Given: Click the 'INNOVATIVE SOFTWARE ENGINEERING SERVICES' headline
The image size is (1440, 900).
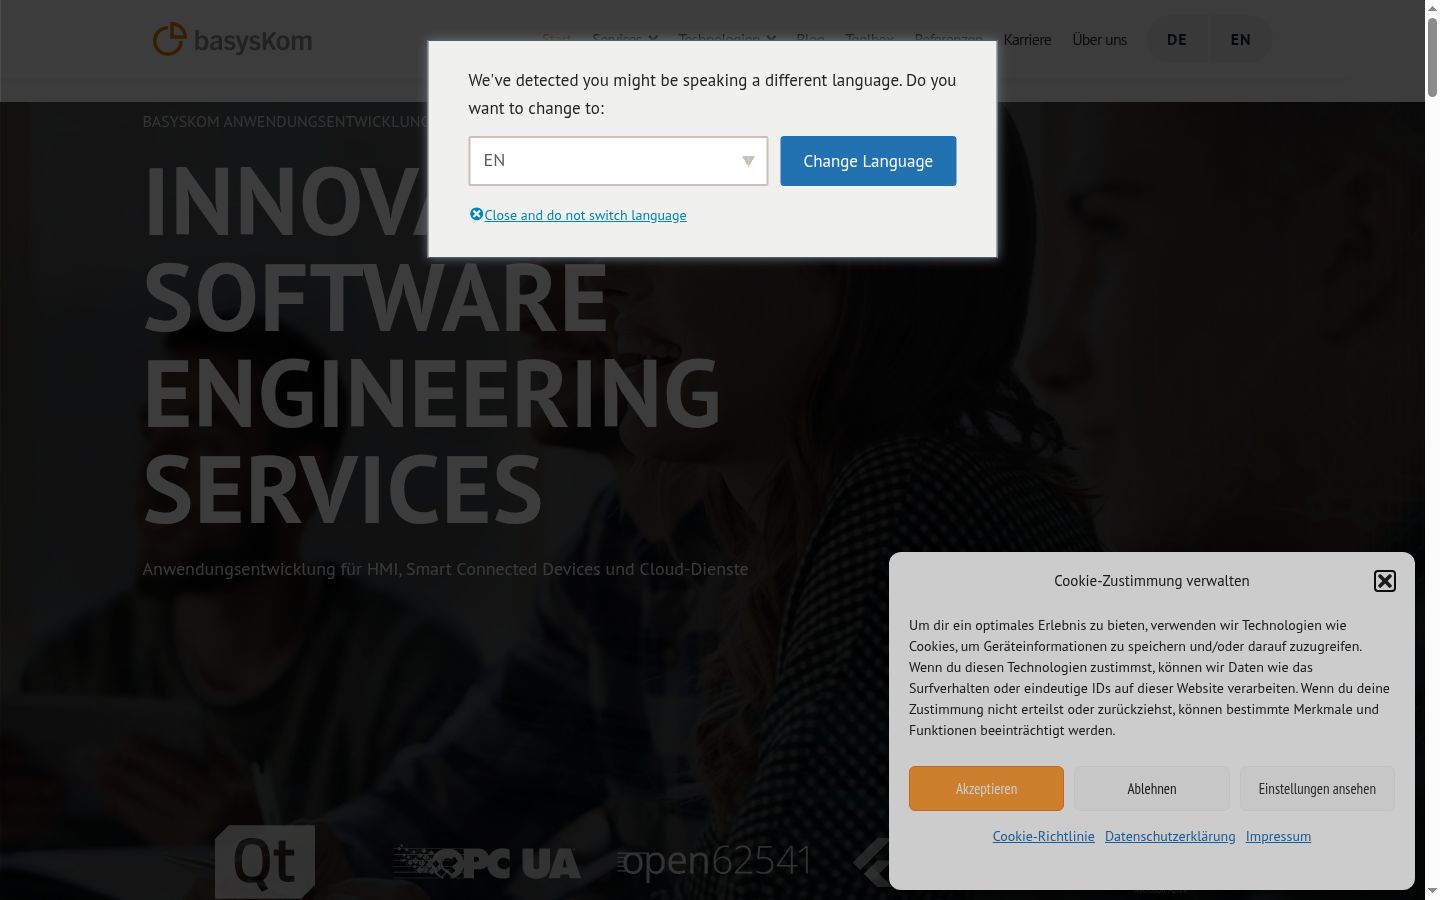Looking at the screenshot, I should click(432, 343).
